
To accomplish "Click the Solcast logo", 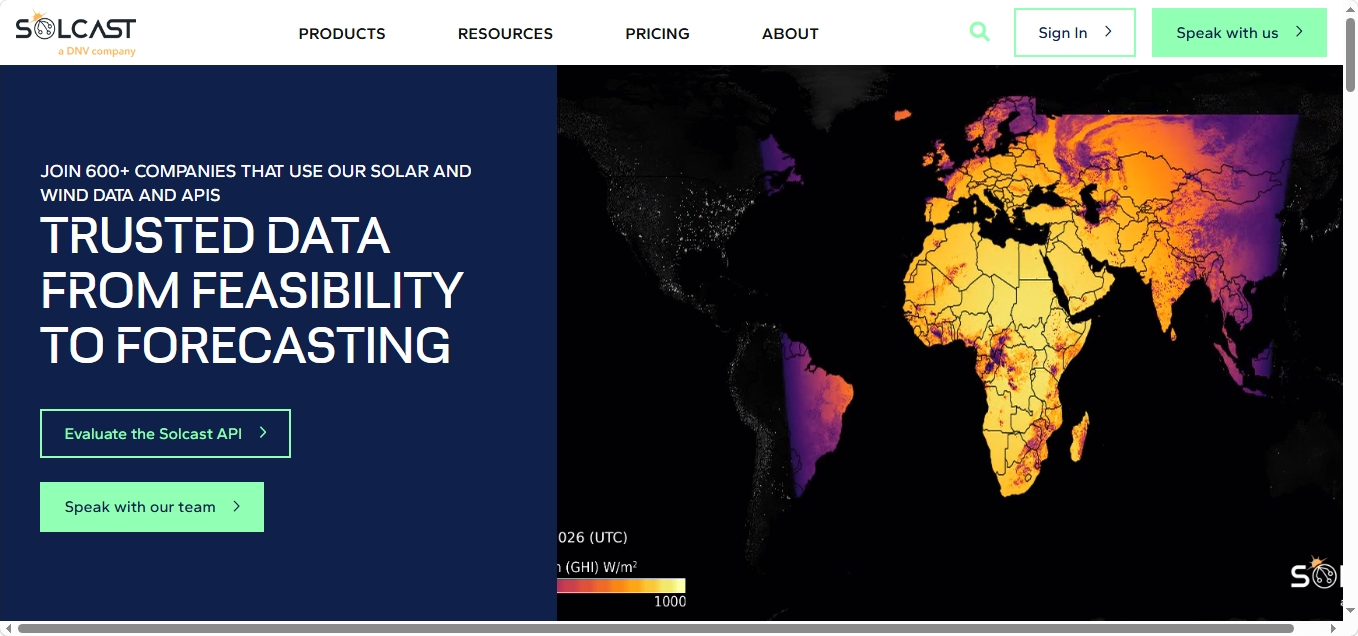I will [x=76, y=33].
